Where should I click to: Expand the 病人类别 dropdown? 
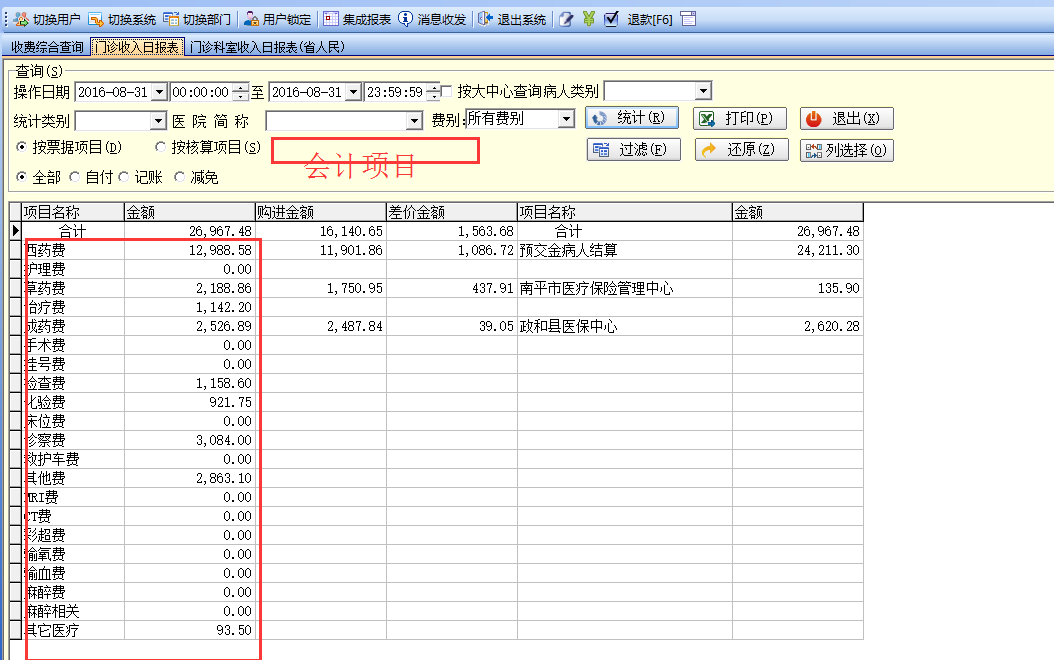(703, 90)
